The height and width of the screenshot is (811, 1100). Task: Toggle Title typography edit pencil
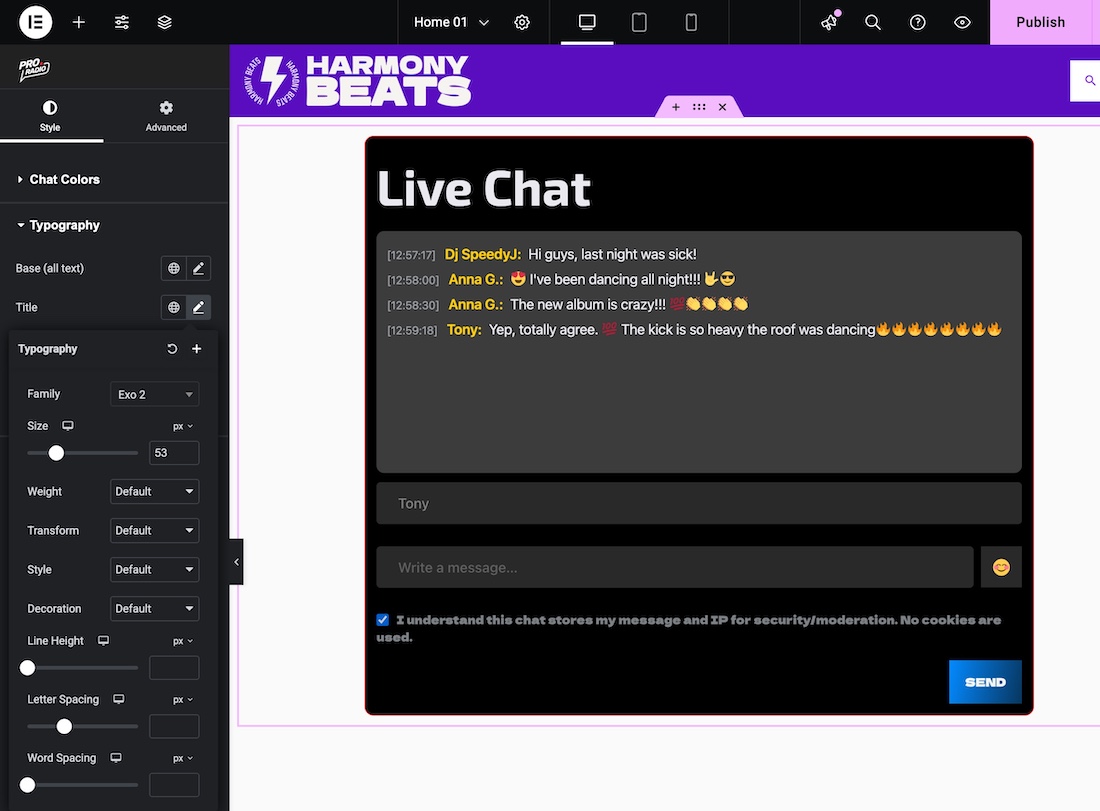click(199, 307)
